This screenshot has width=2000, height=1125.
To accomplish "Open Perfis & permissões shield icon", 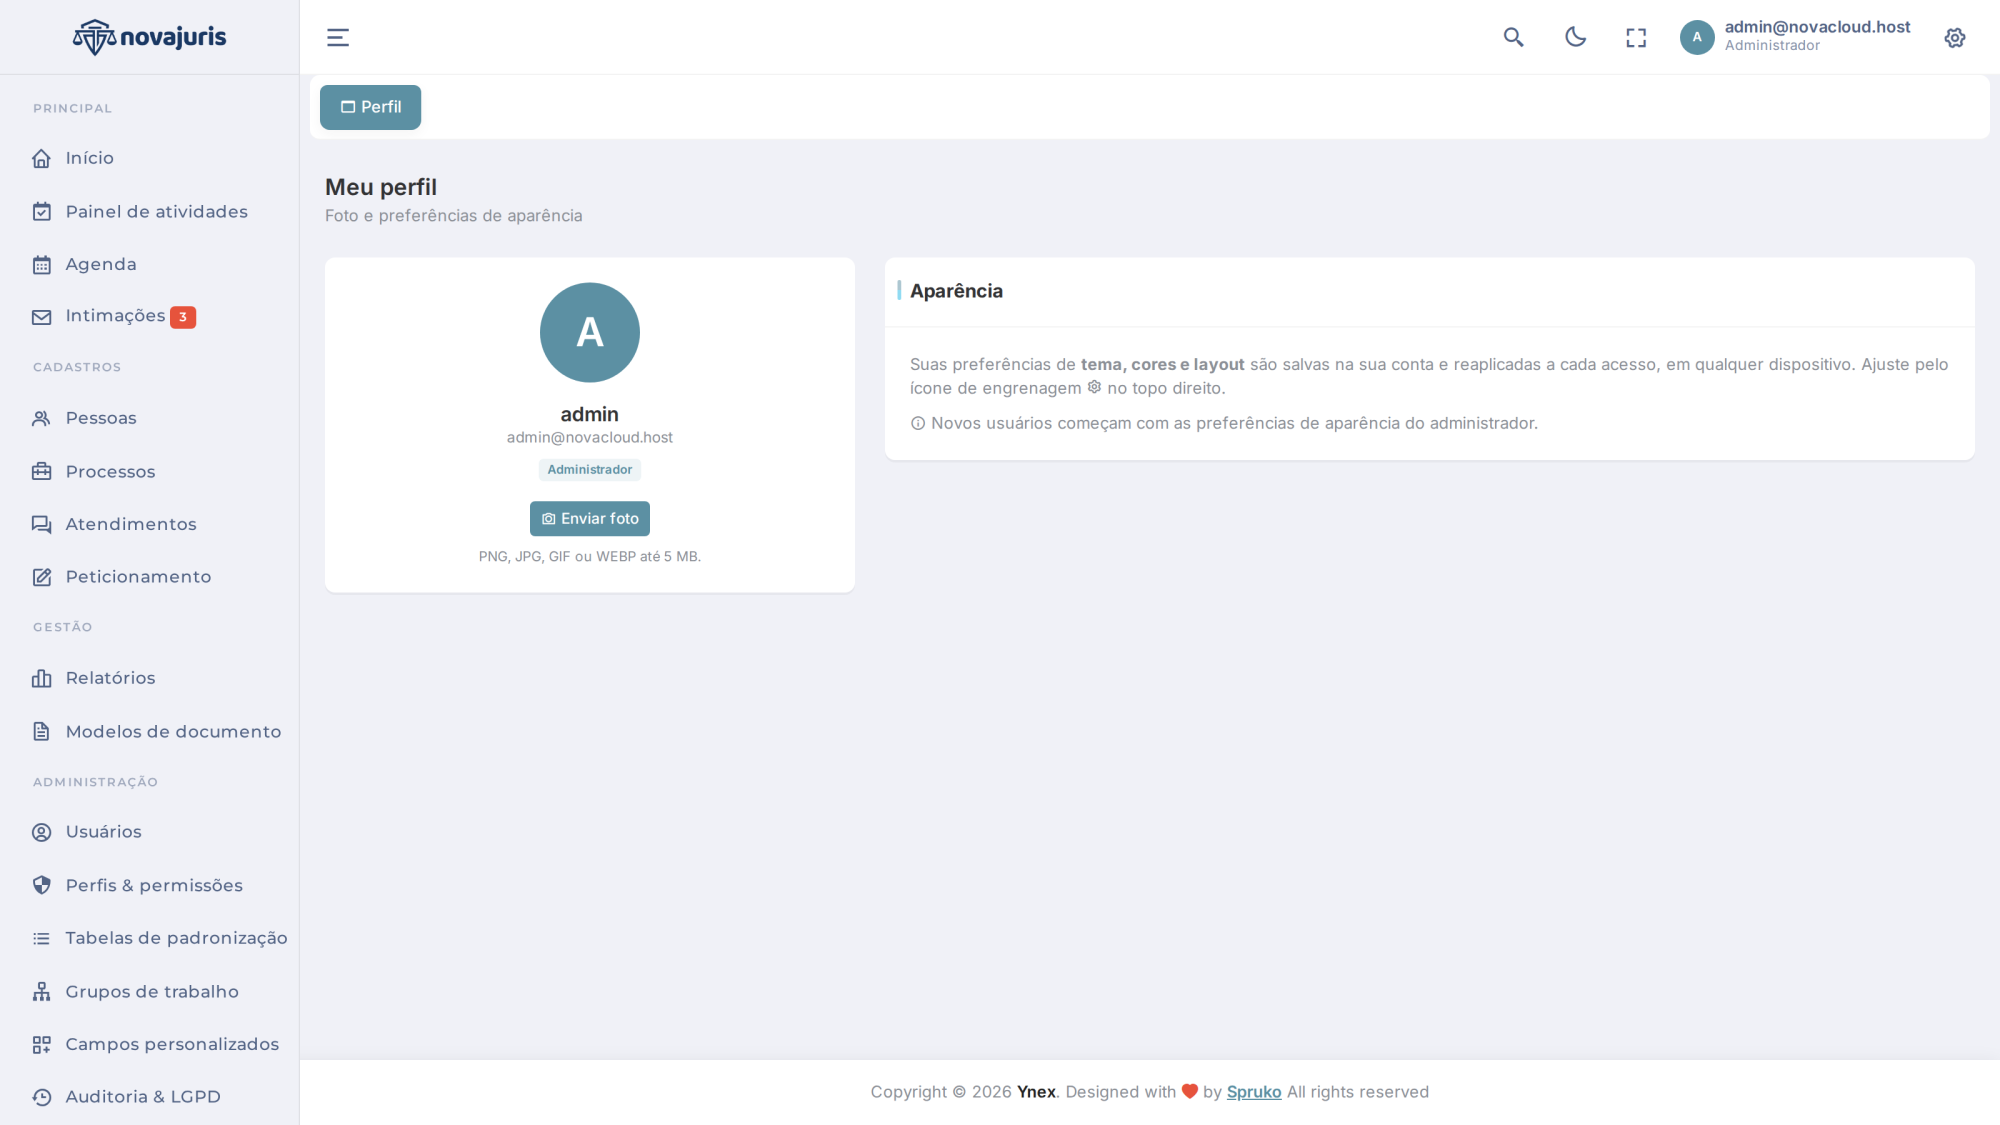I will click(41, 885).
